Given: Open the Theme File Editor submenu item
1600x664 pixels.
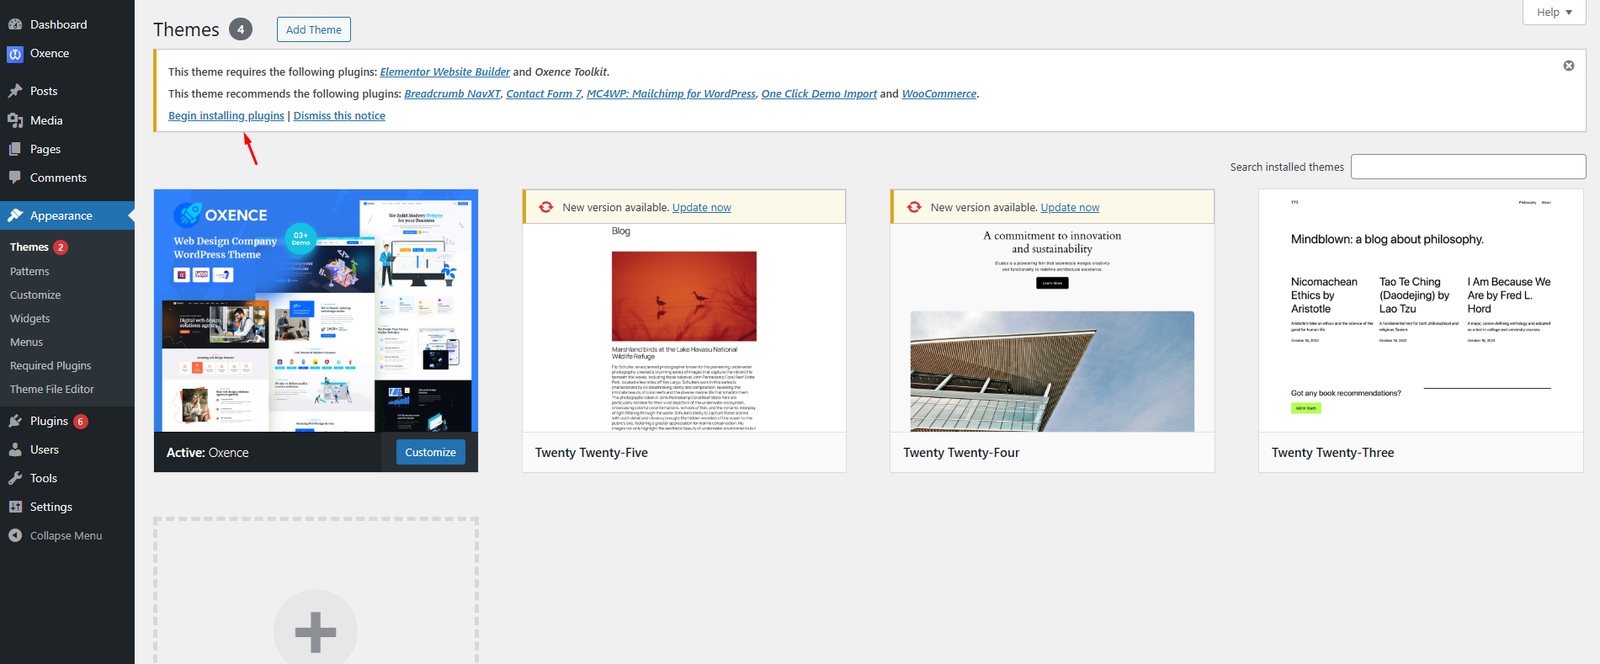Looking at the screenshot, I should click(x=52, y=389).
